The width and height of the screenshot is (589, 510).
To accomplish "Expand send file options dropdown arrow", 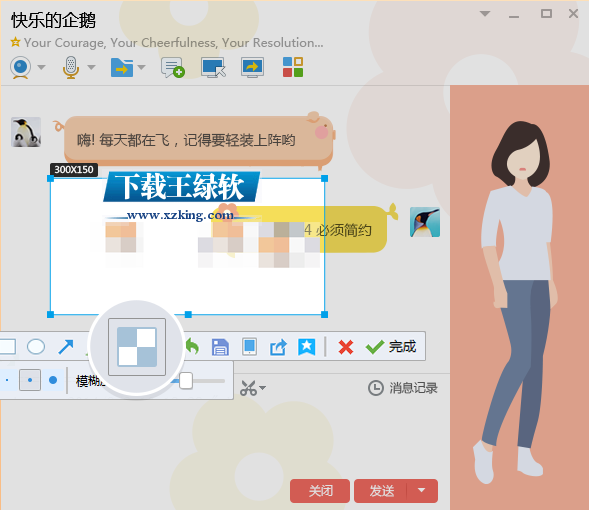I will 141,68.
